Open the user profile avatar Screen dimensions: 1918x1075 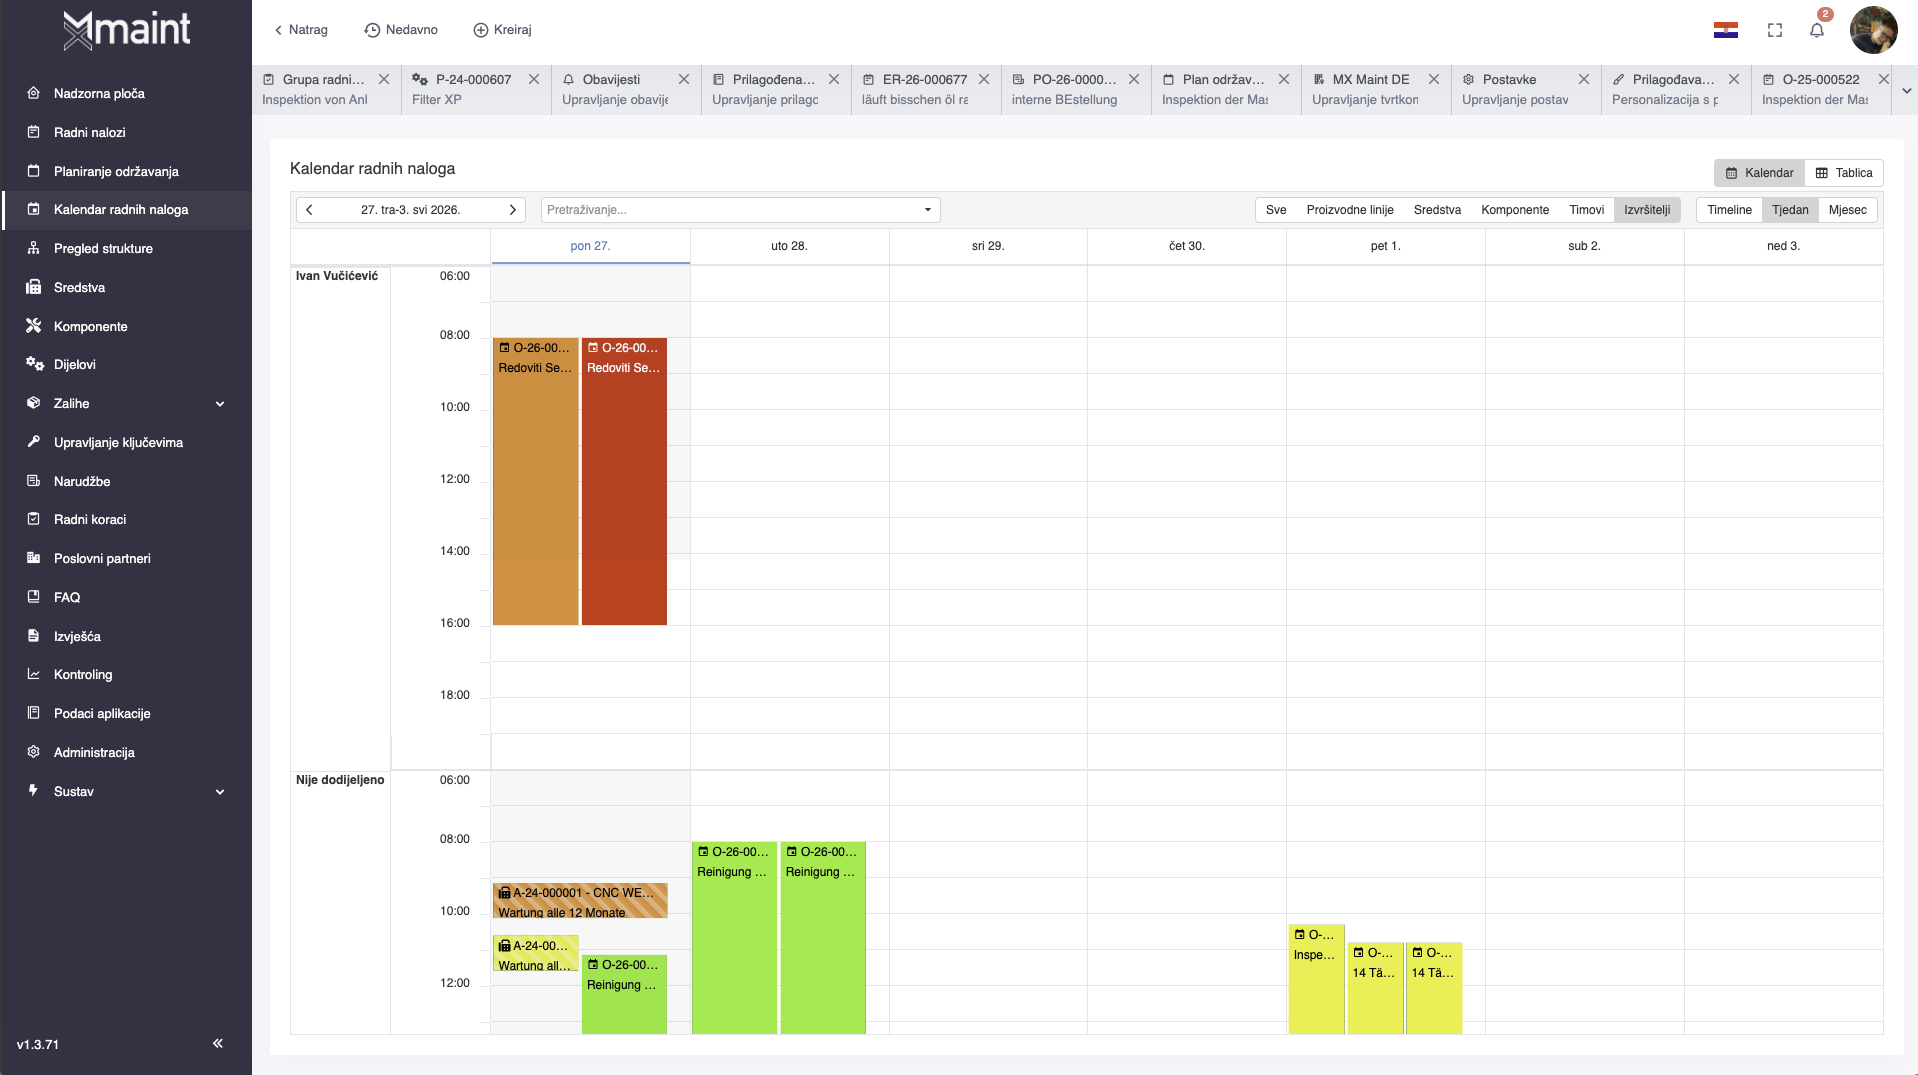[x=1872, y=30]
